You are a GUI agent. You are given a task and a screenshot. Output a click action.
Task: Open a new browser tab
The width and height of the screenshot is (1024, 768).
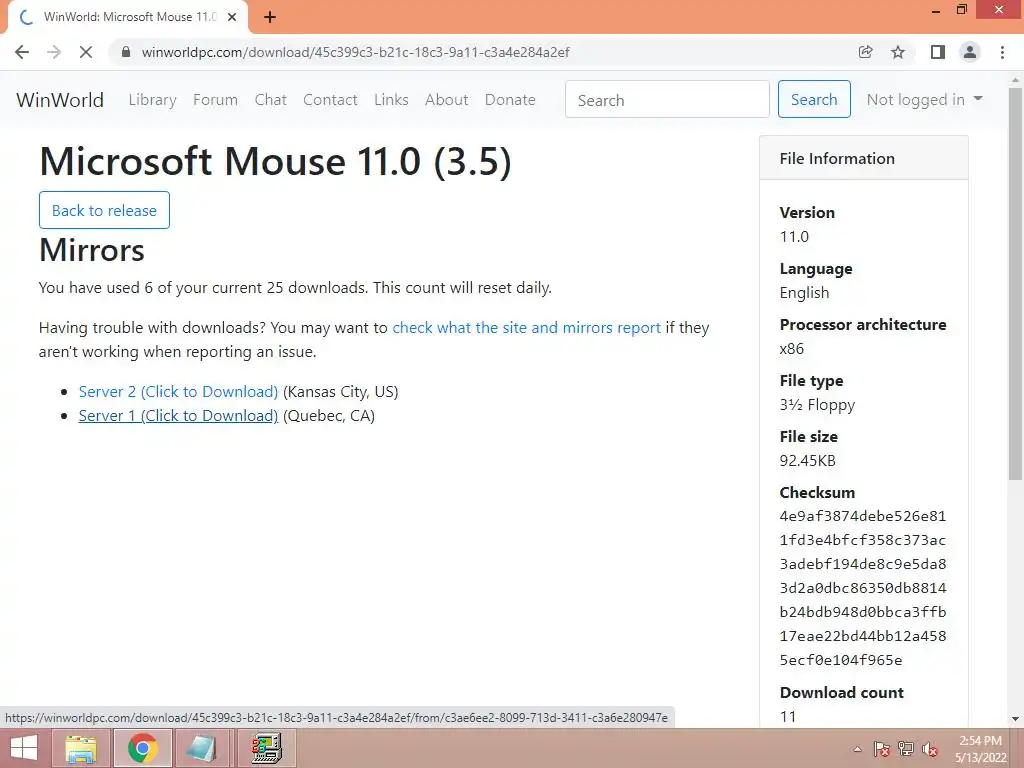[270, 17]
